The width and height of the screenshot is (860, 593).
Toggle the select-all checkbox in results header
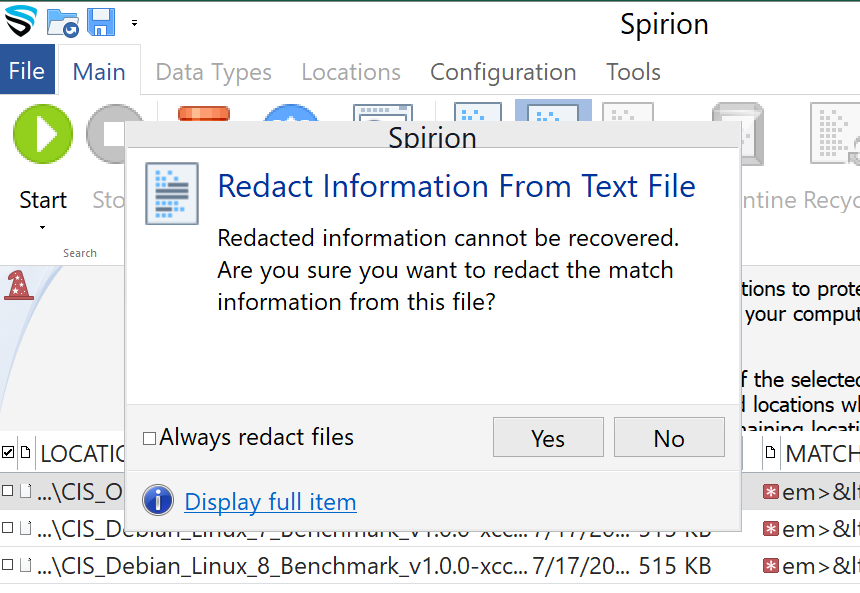8,453
